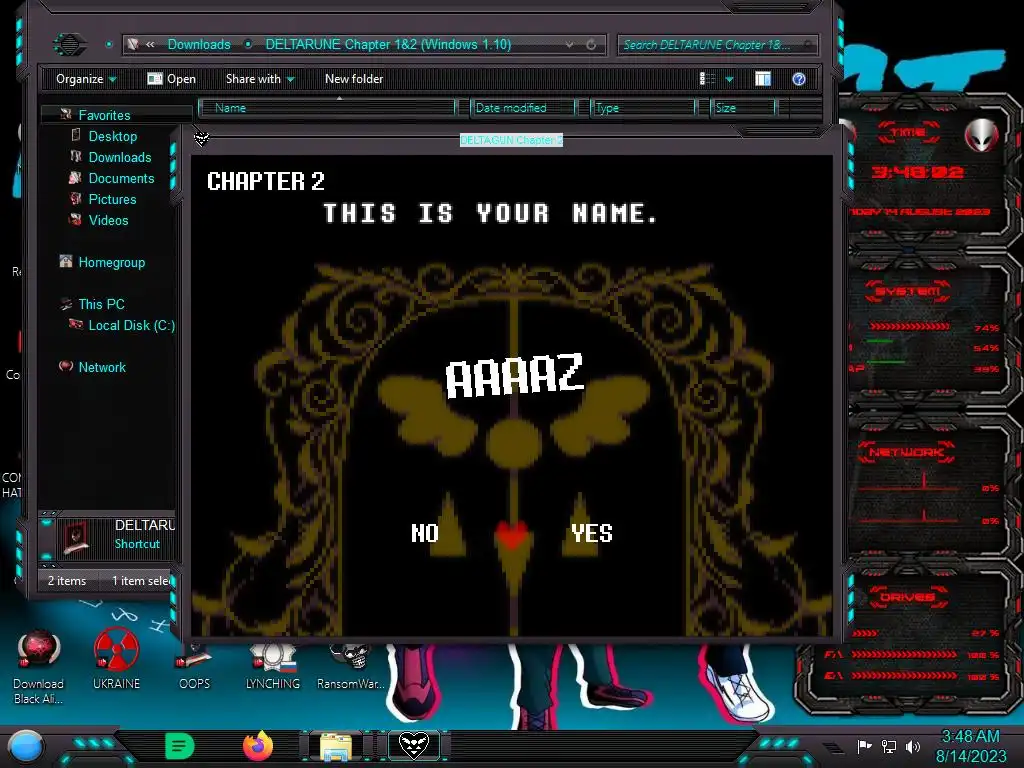Expand the address bar history dropdown
This screenshot has height=768, width=1024.
pos(569,44)
